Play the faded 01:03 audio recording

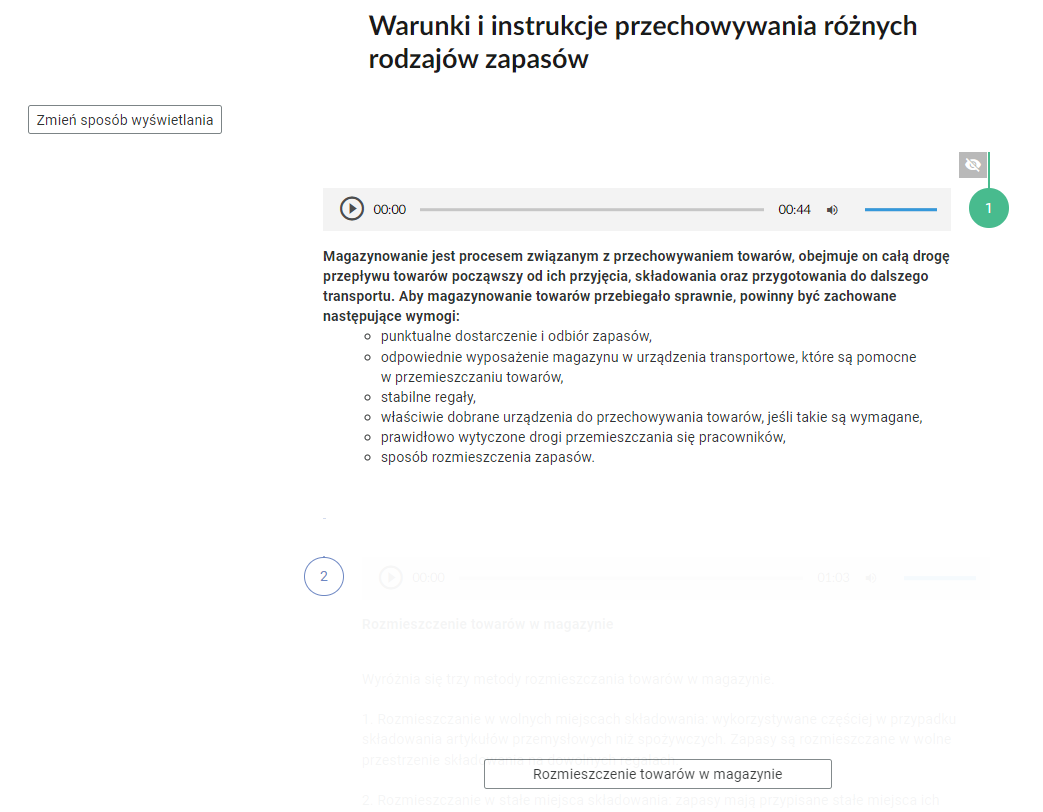click(x=391, y=577)
